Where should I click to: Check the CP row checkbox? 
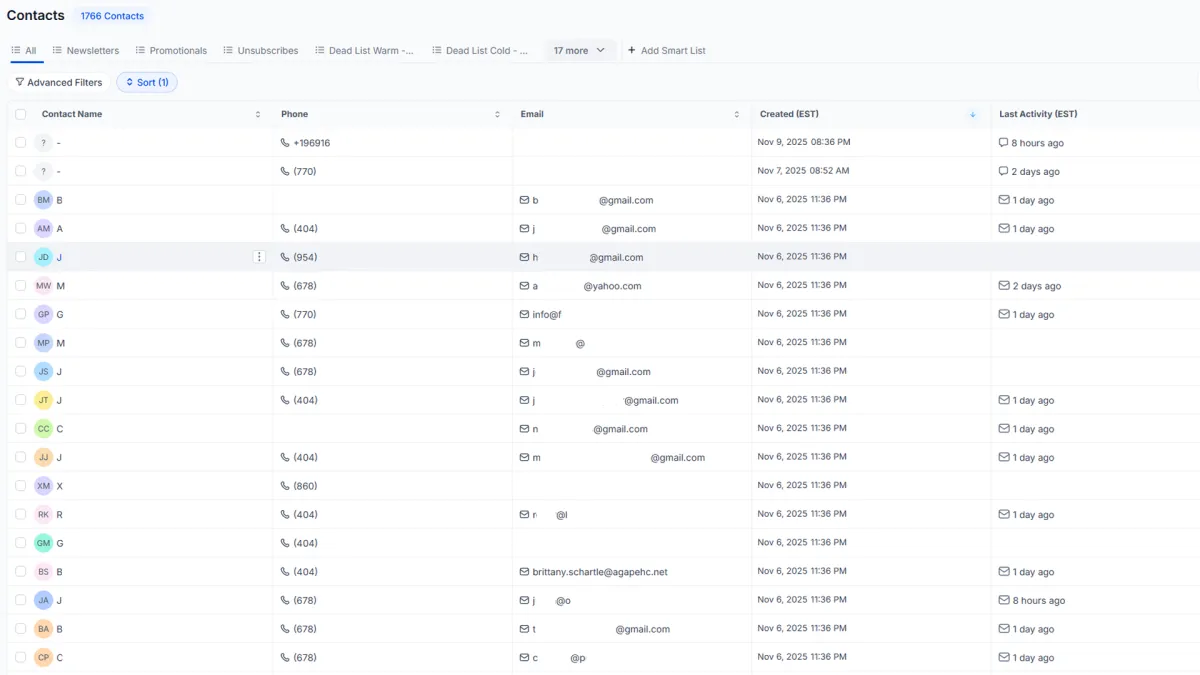21,657
